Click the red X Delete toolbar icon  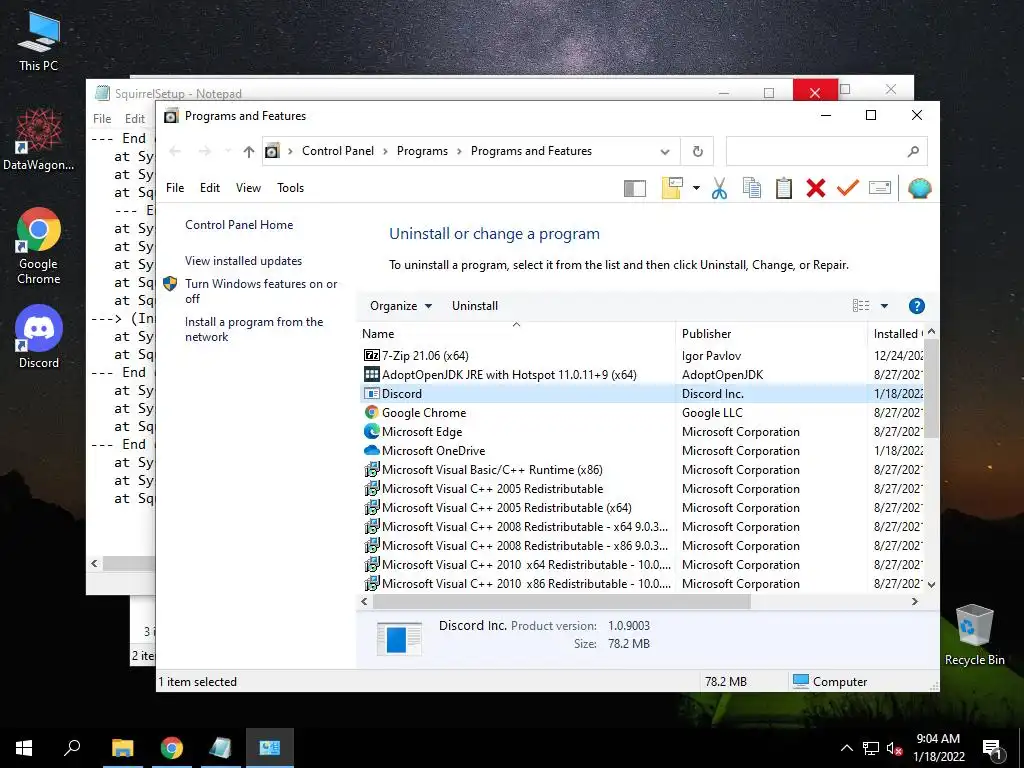click(x=816, y=188)
